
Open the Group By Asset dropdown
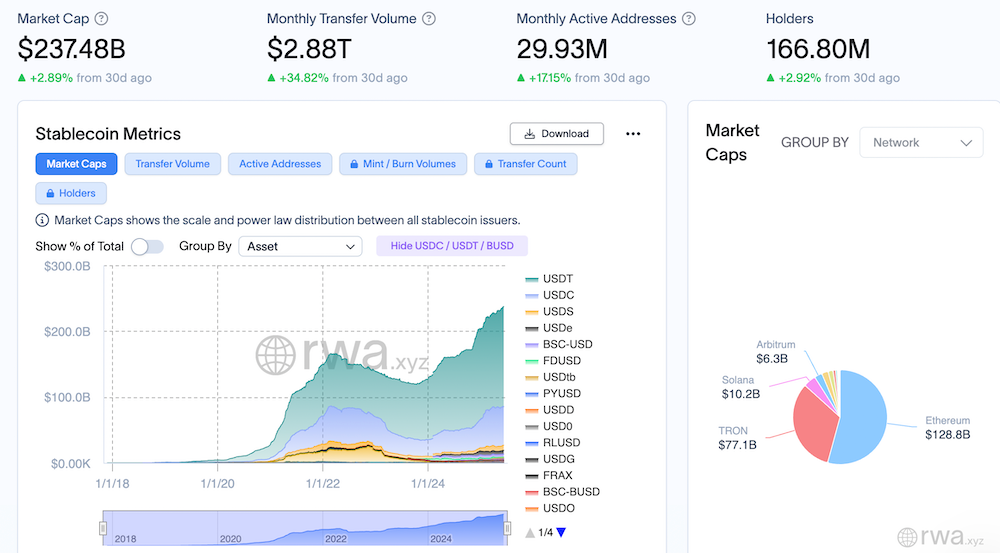click(299, 246)
